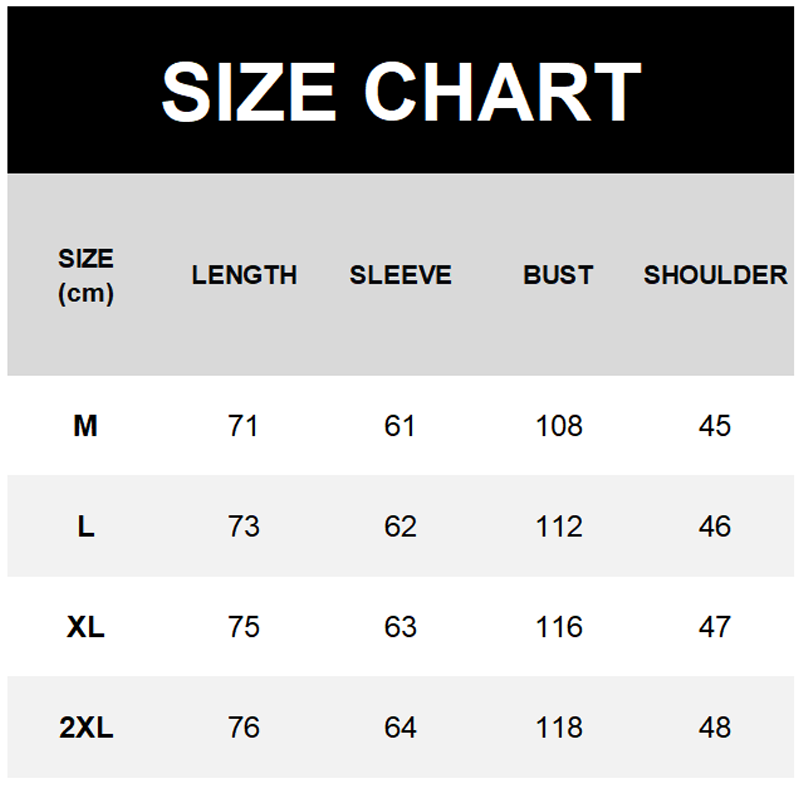
Task: Select the M size row label
Action: point(86,426)
